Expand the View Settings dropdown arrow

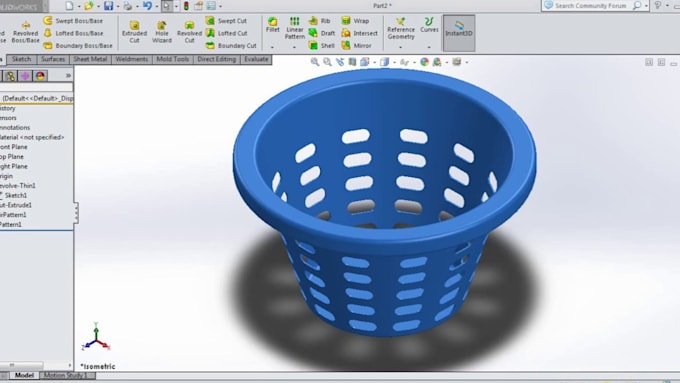467,62
